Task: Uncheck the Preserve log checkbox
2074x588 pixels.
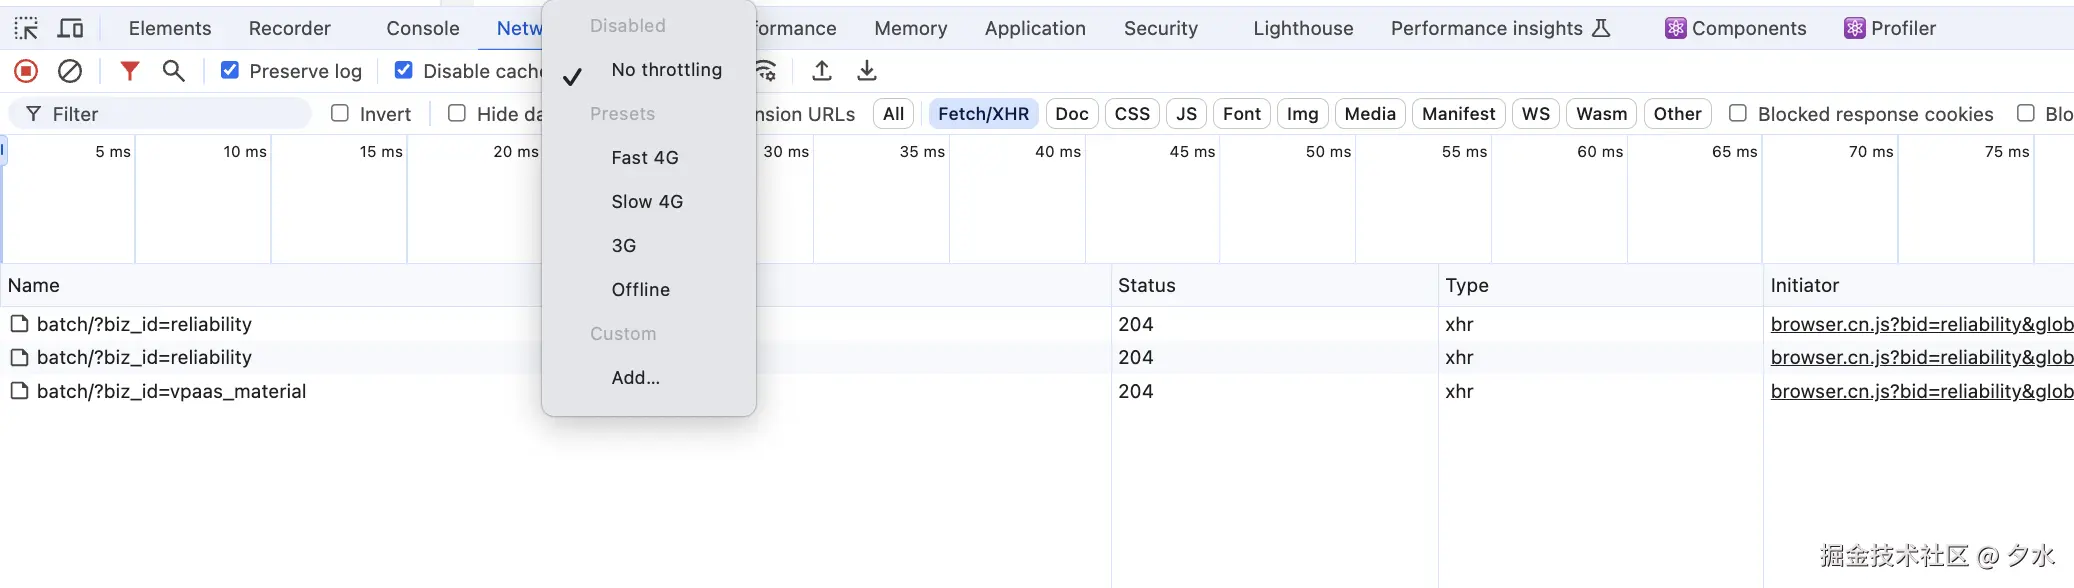Action: point(230,70)
